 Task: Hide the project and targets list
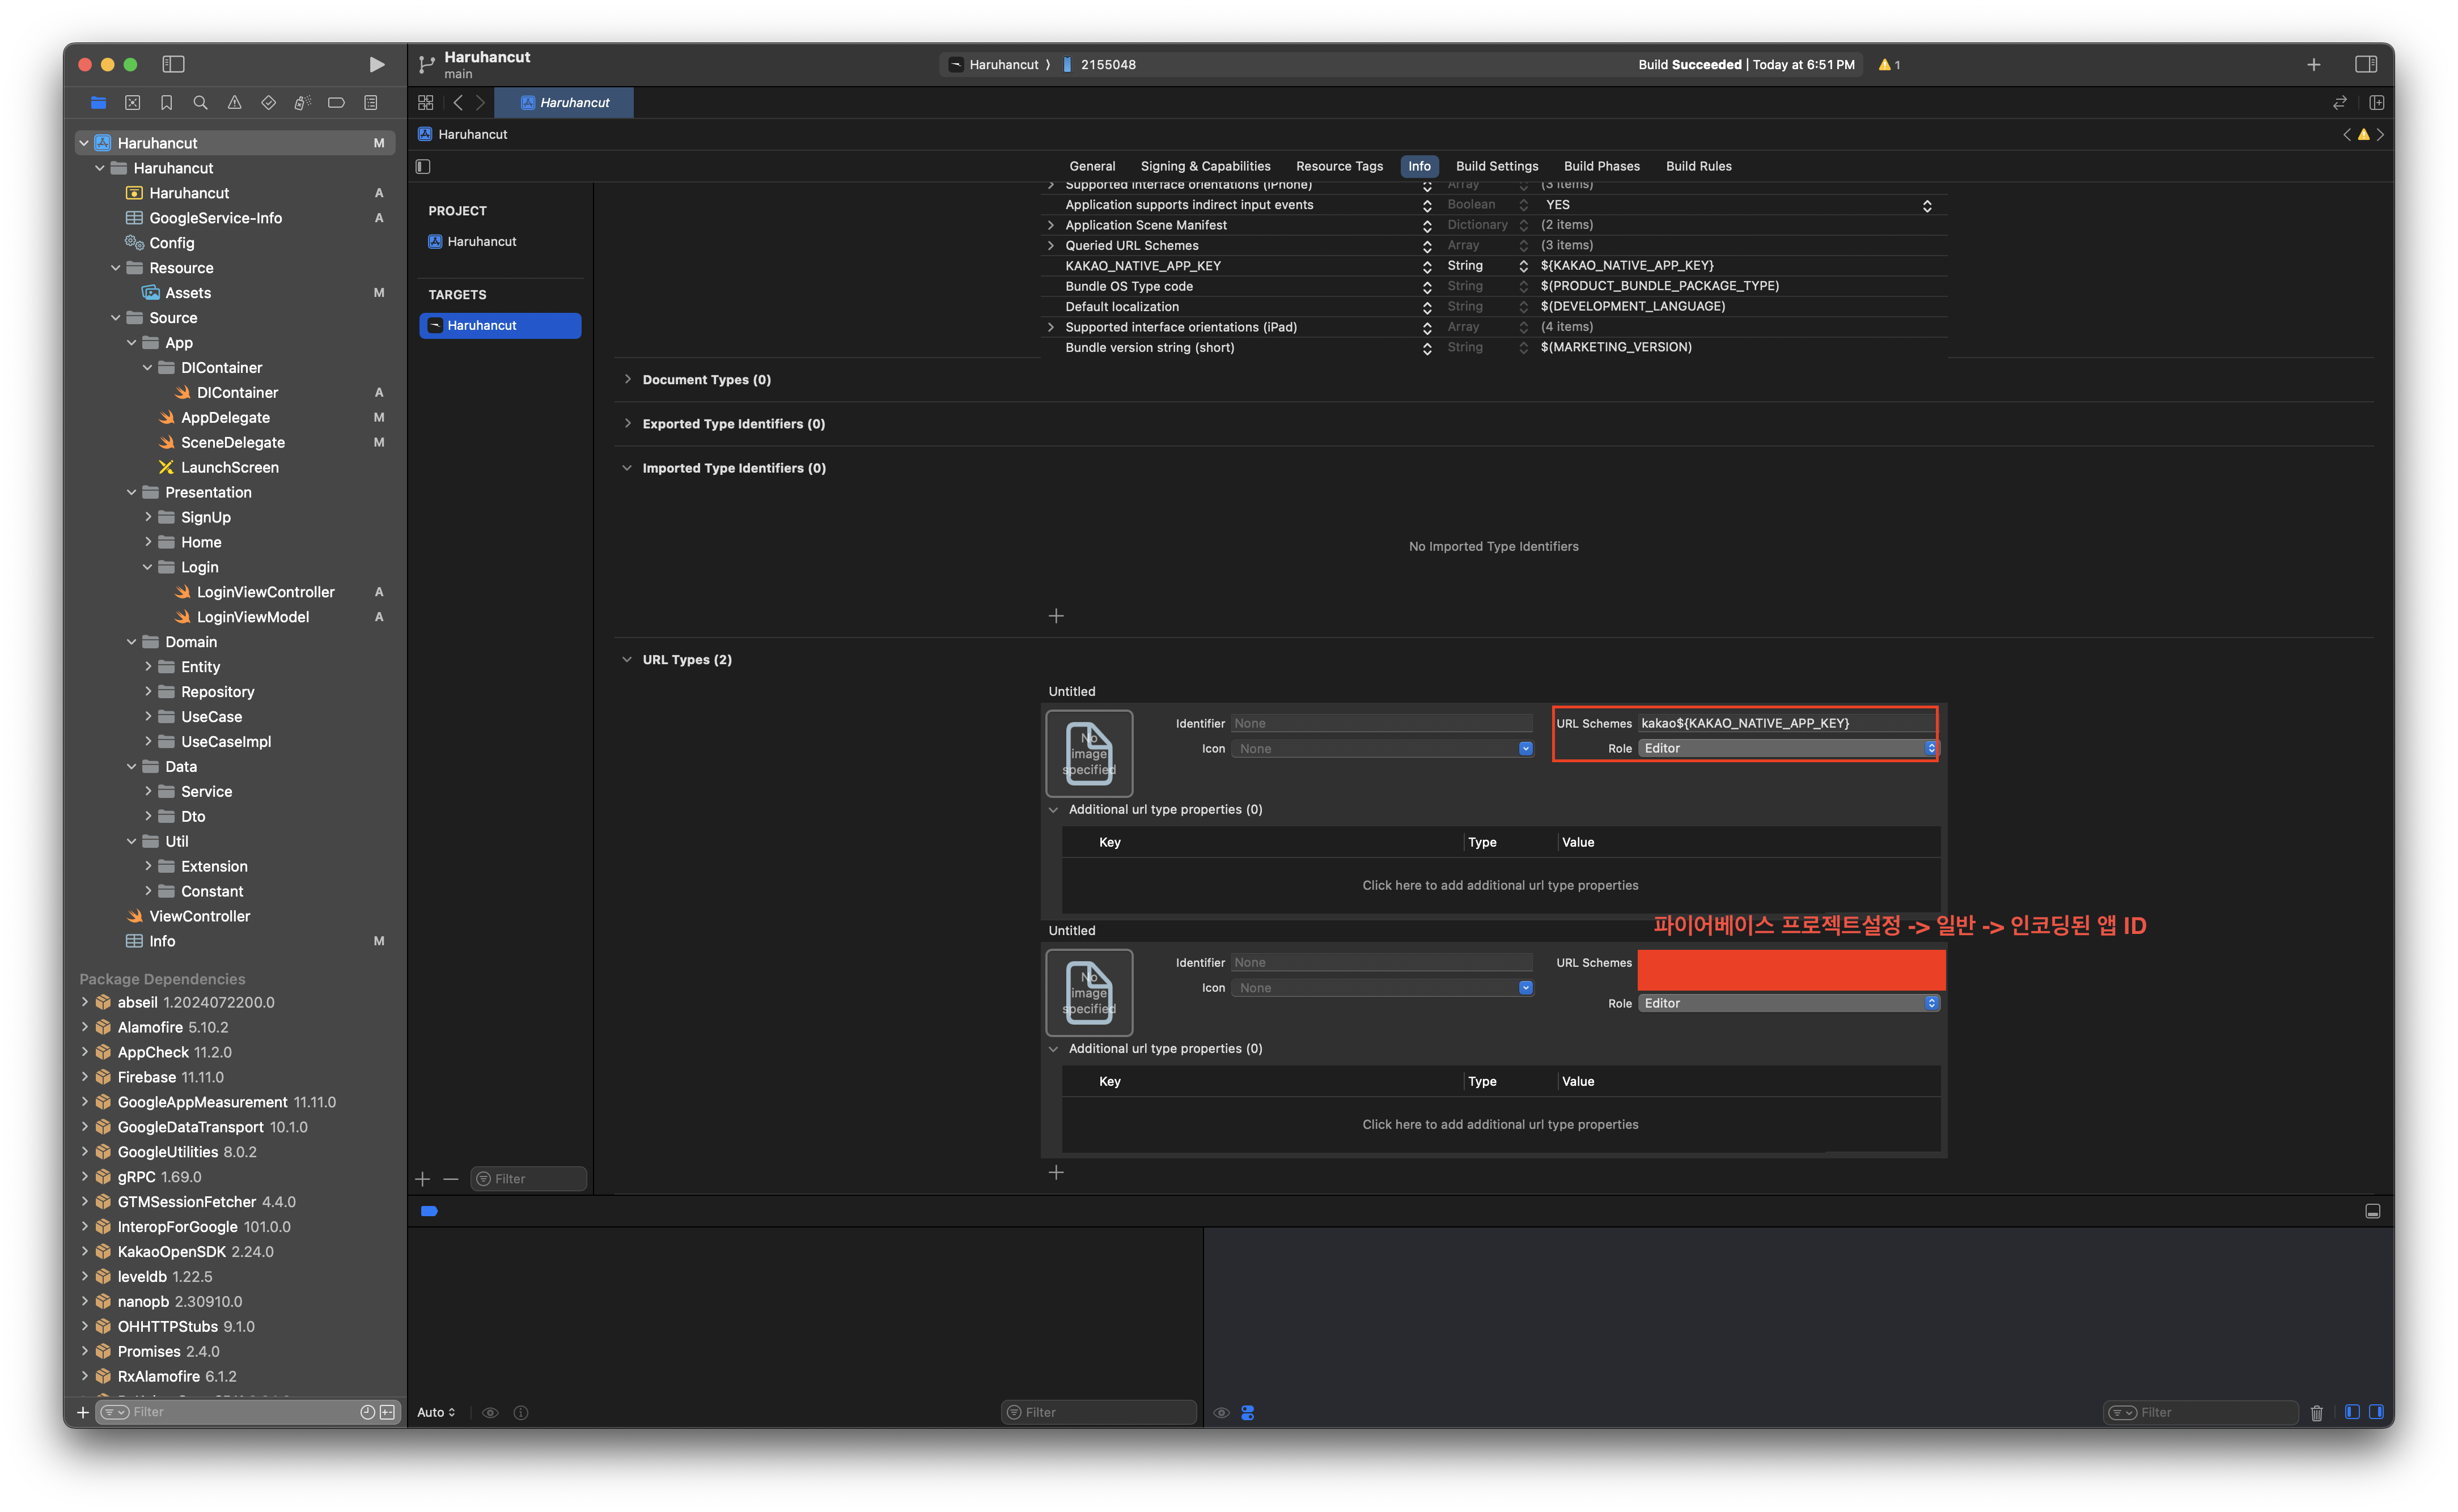423,166
